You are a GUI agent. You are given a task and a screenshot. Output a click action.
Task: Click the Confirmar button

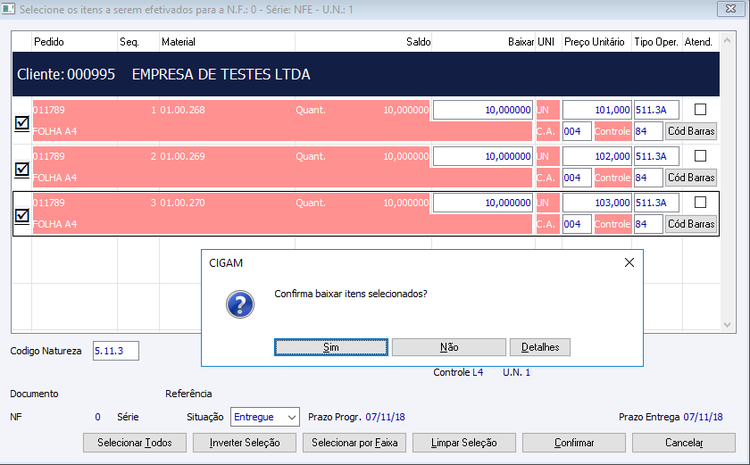(574, 443)
